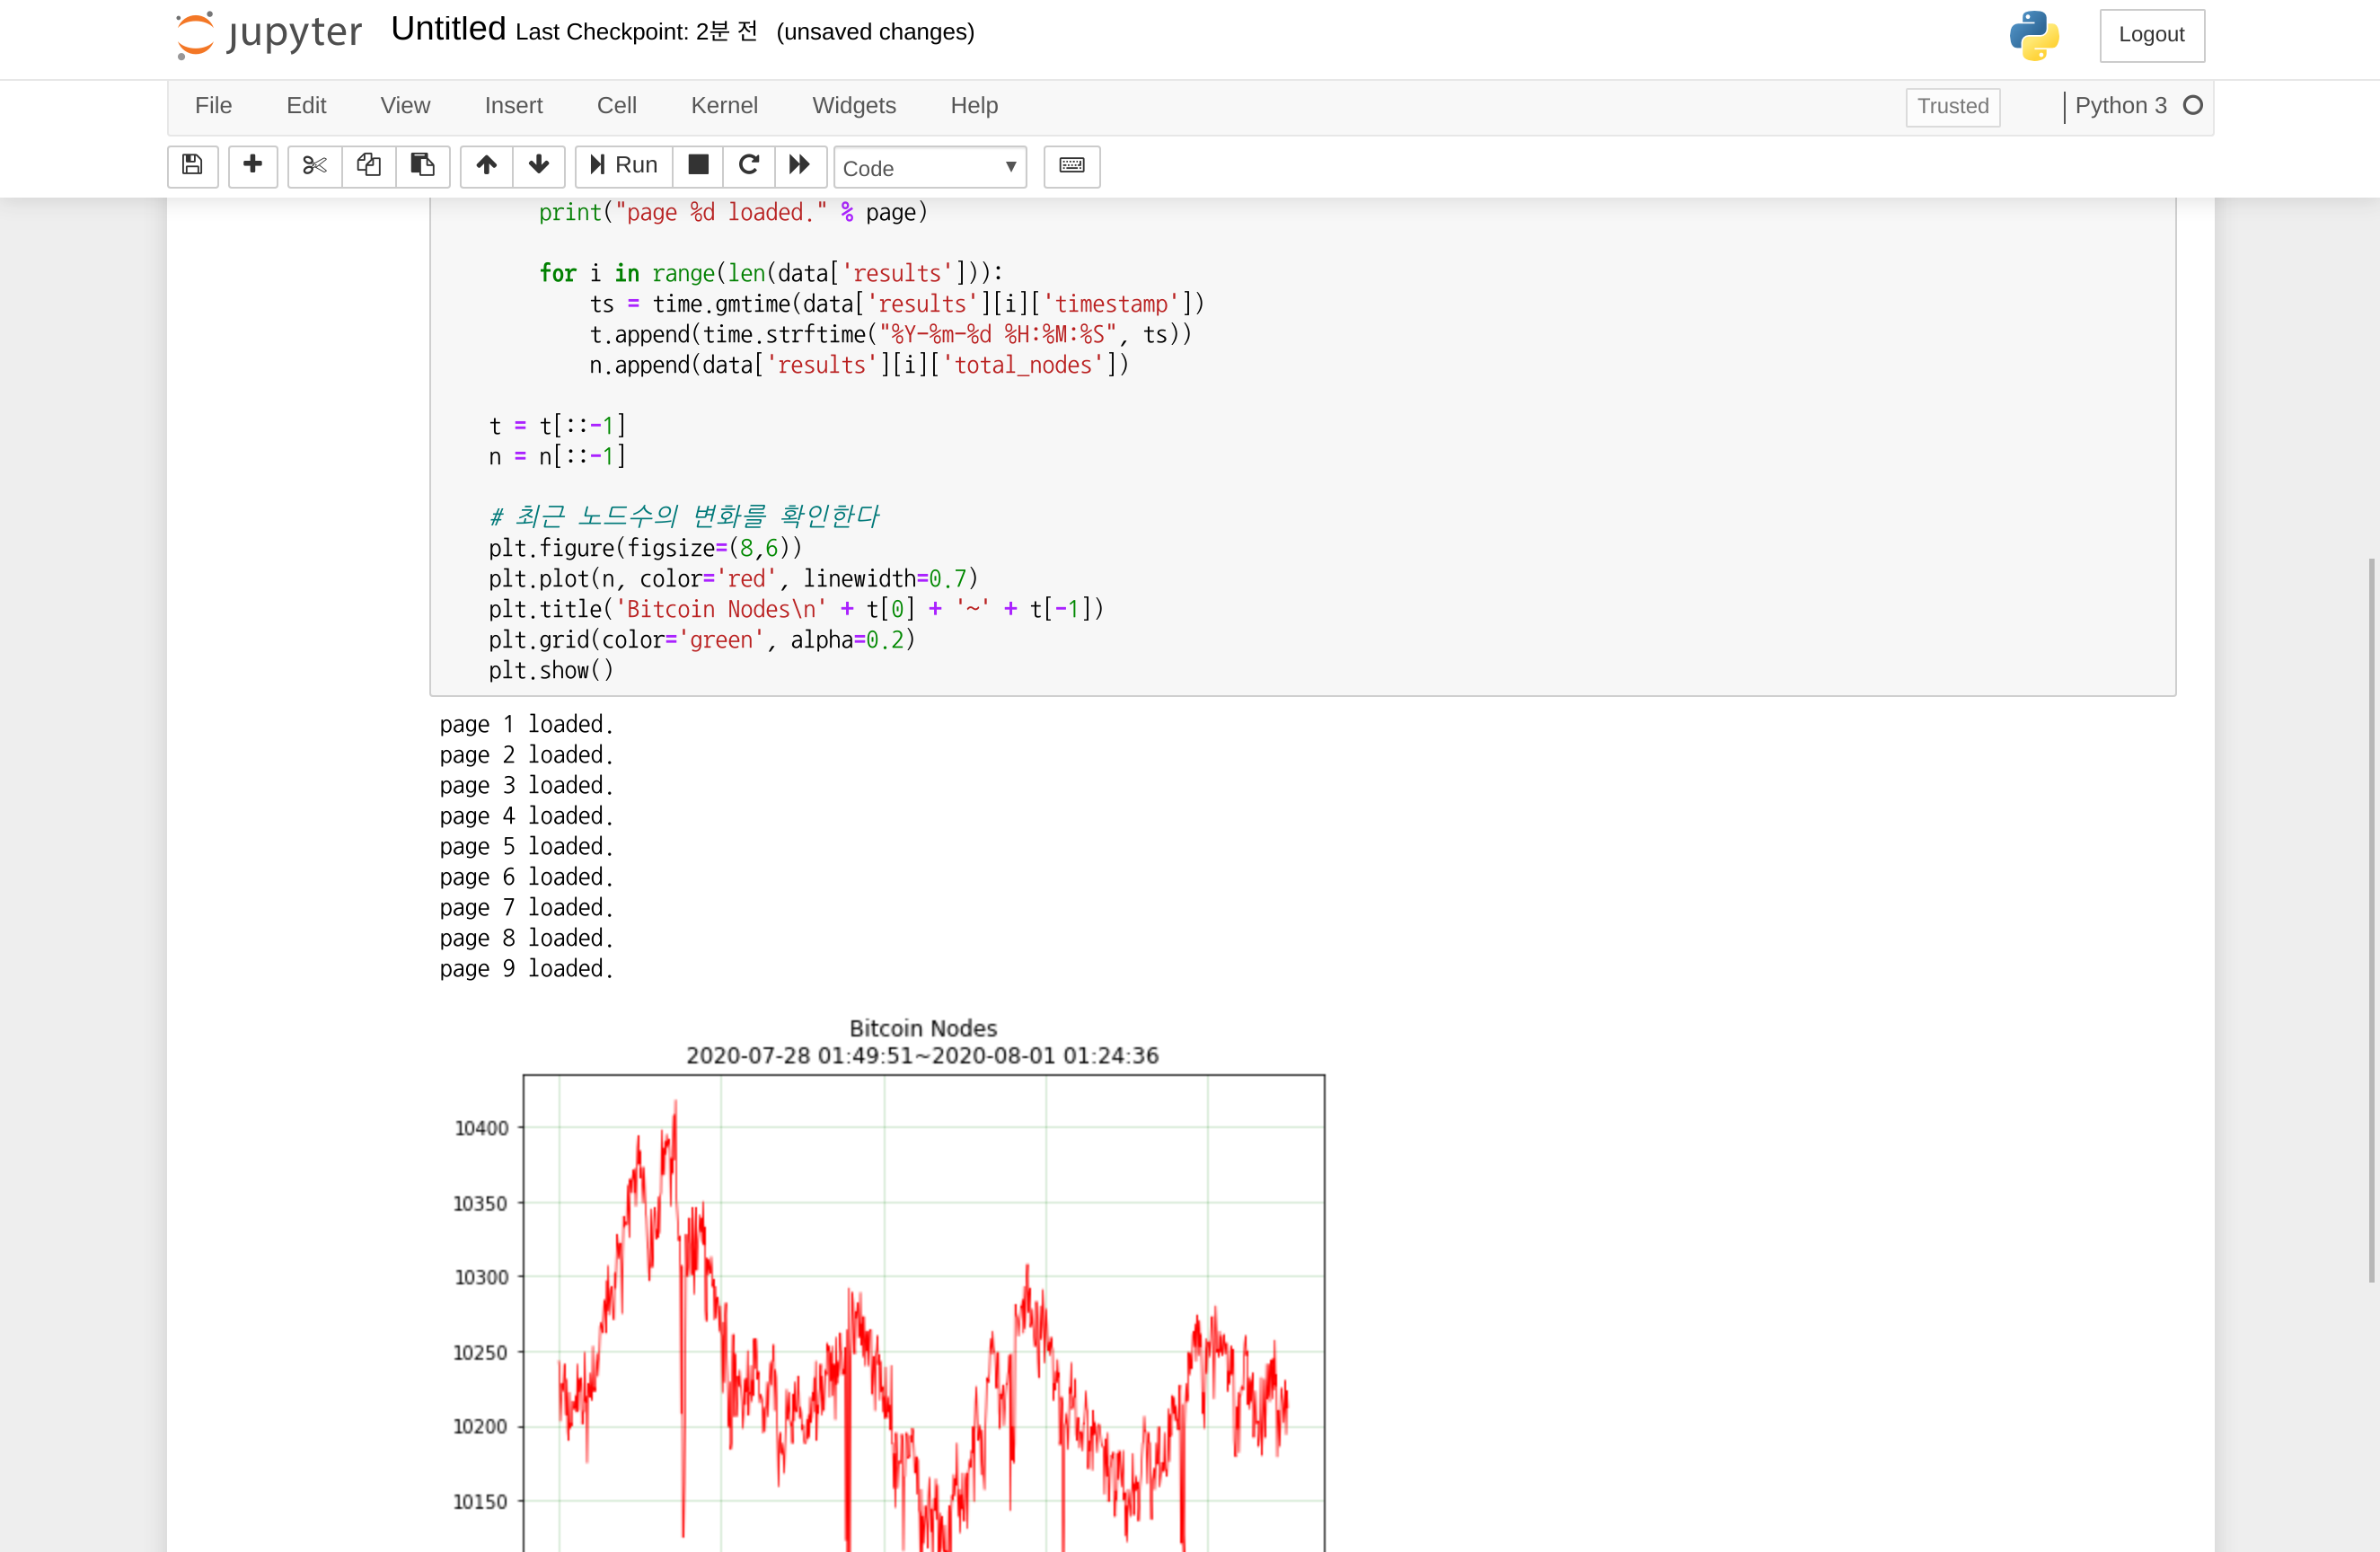Restart kernel and rerun all with fast-forward icon
The height and width of the screenshot is (1552, 2380).
[799, 165]
